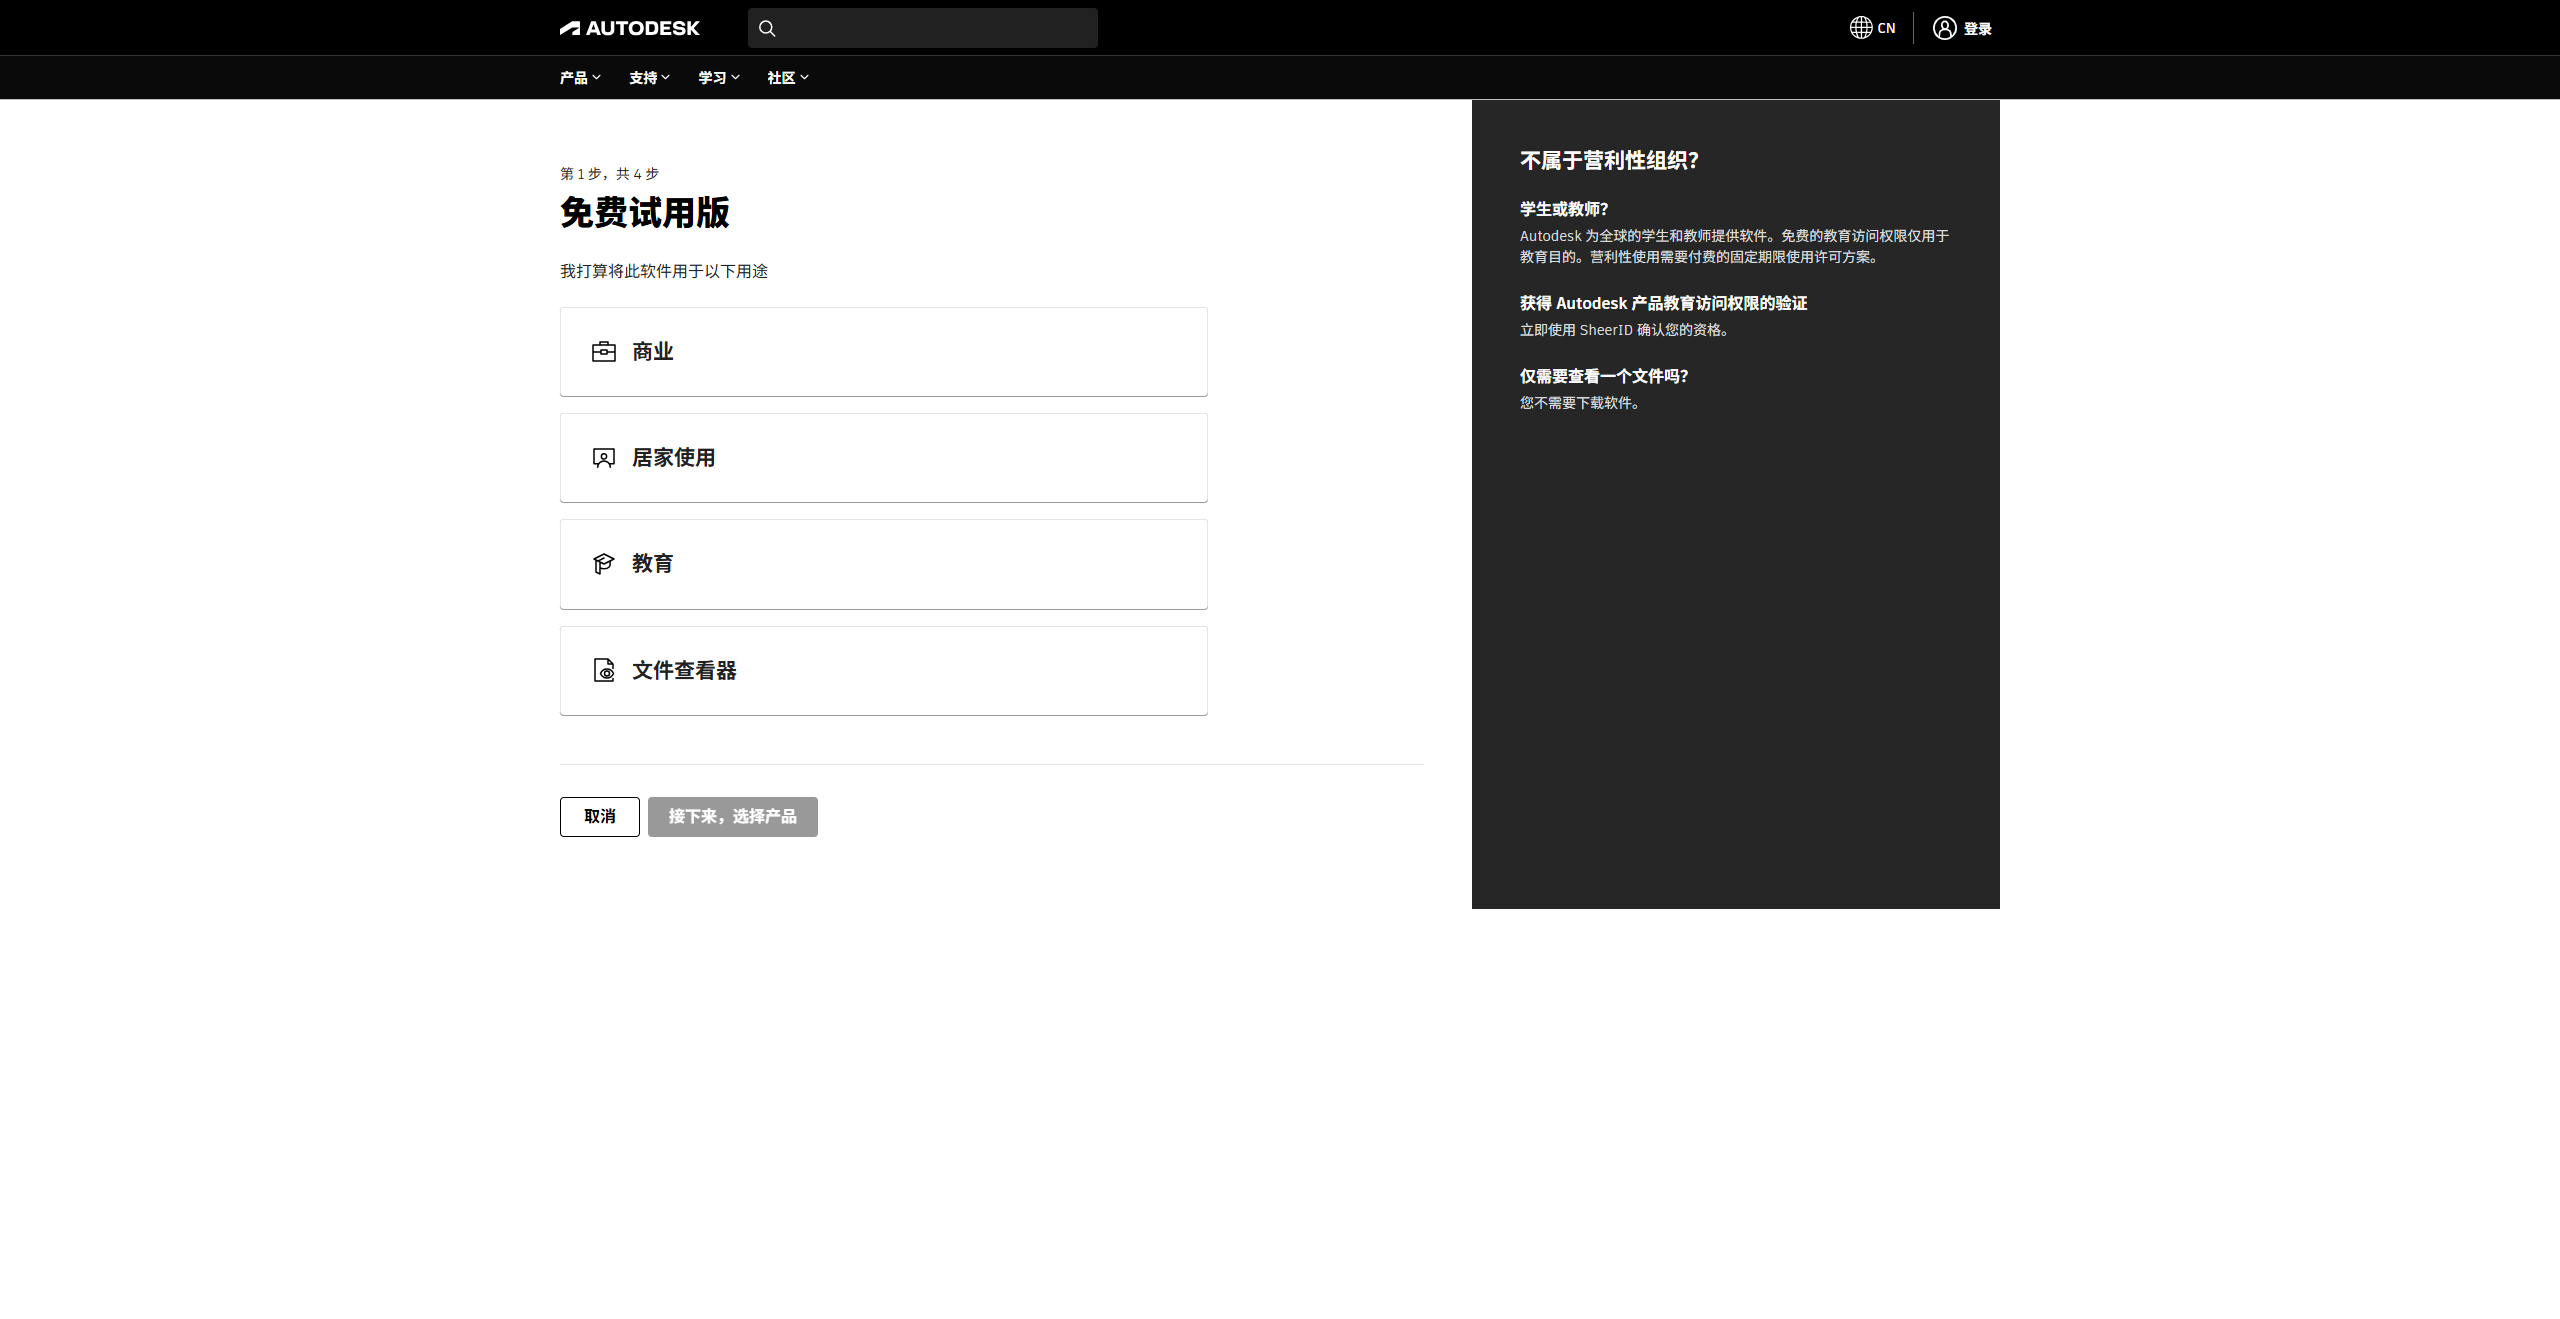The image size is (2560, 1319).
Task: Click the briefcase icon on the 商业 card
Action: (603, 351)
